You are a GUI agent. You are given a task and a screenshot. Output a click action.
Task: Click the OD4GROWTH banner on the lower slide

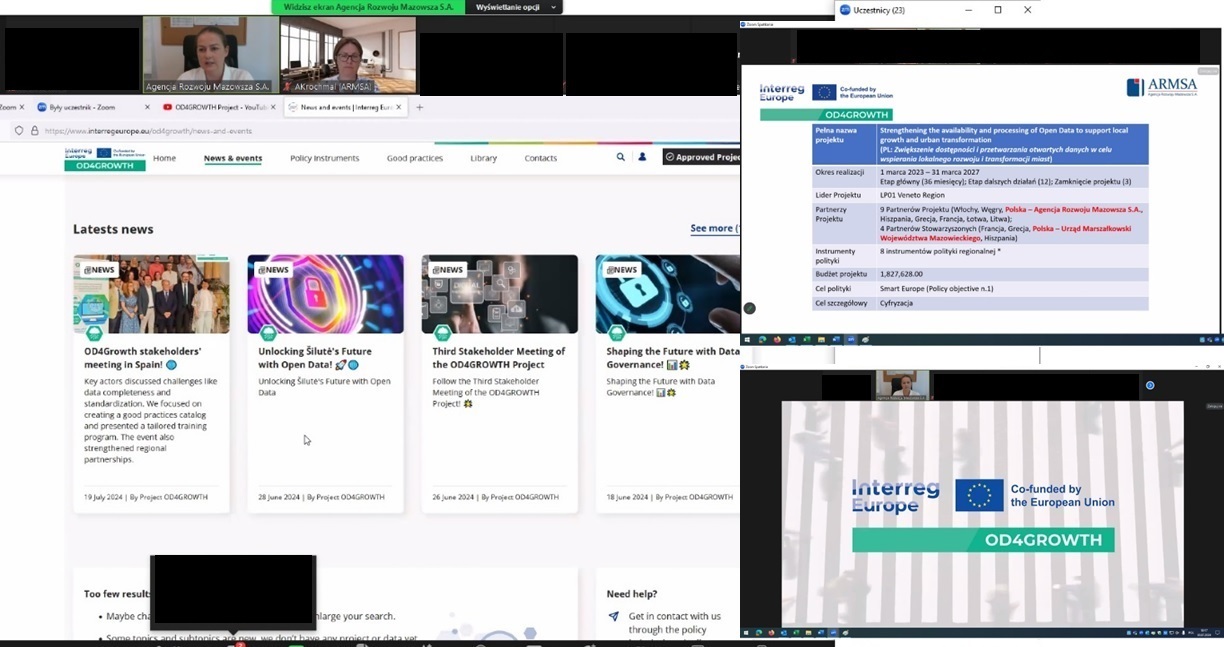click(983, 541)
